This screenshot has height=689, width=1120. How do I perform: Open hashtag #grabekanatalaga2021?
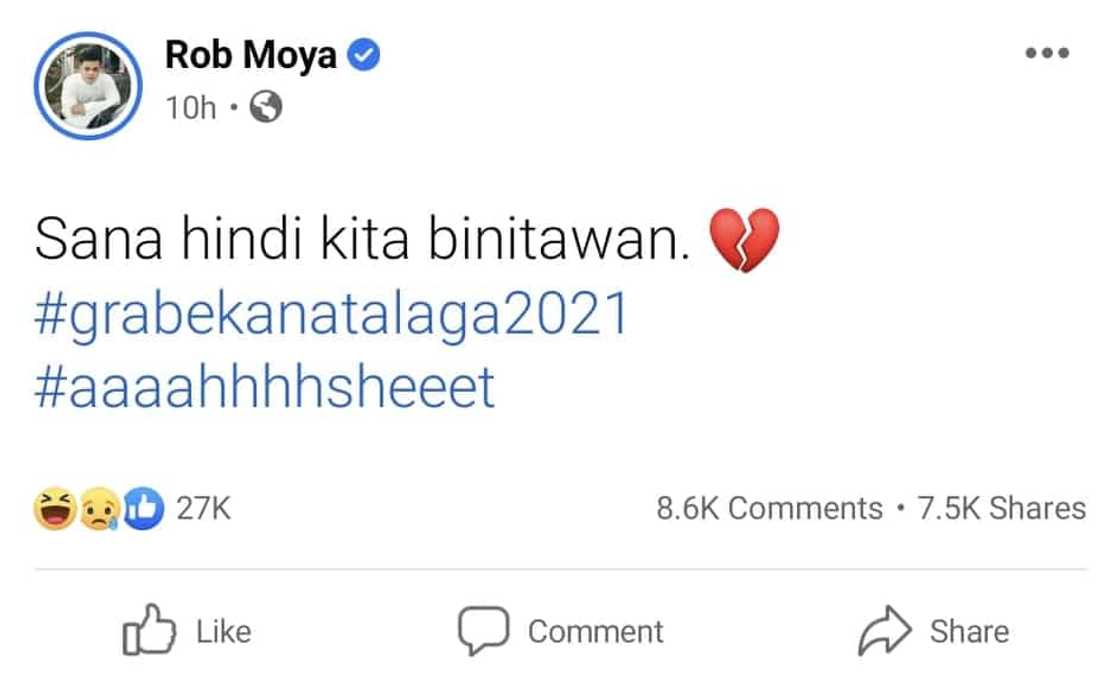tap(331, 314)
